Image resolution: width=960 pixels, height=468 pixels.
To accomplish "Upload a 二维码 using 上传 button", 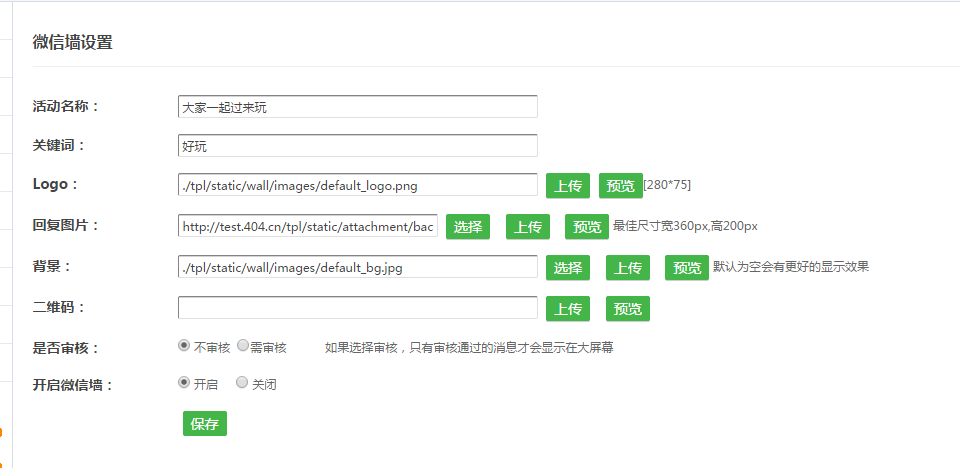I will click(x=568, y=308).
